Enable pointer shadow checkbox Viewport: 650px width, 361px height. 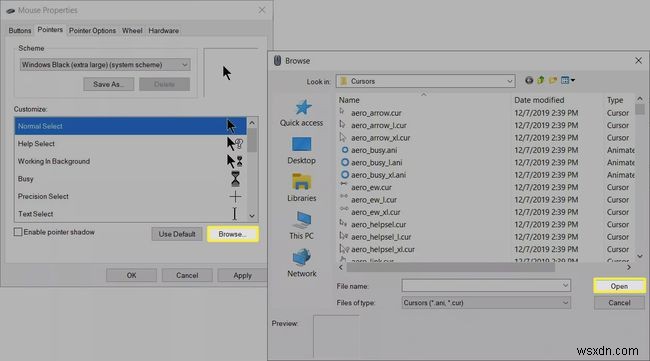tap(18, 232)
